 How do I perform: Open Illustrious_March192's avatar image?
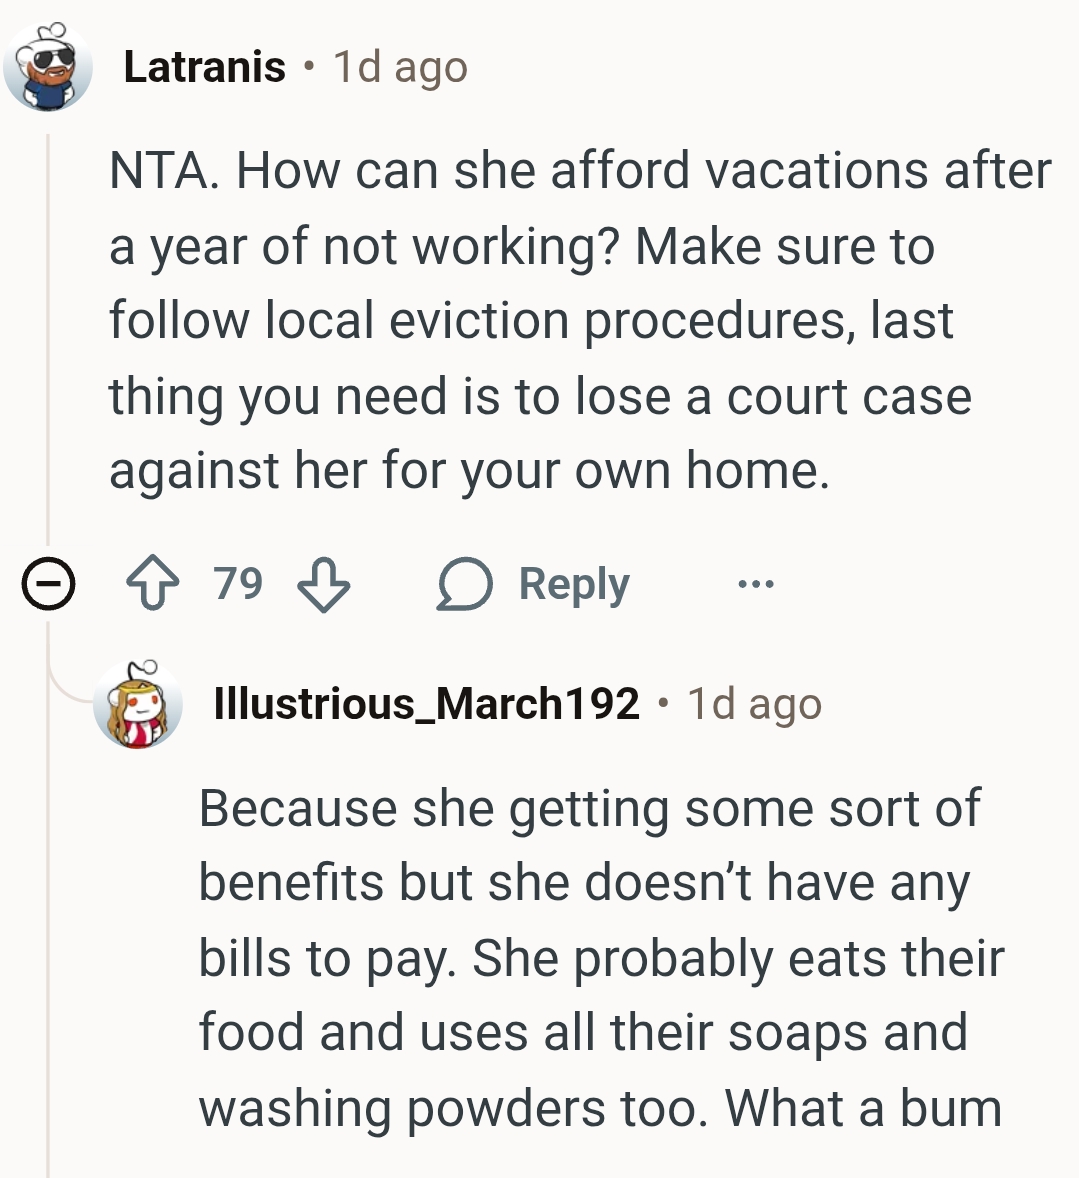138,704
